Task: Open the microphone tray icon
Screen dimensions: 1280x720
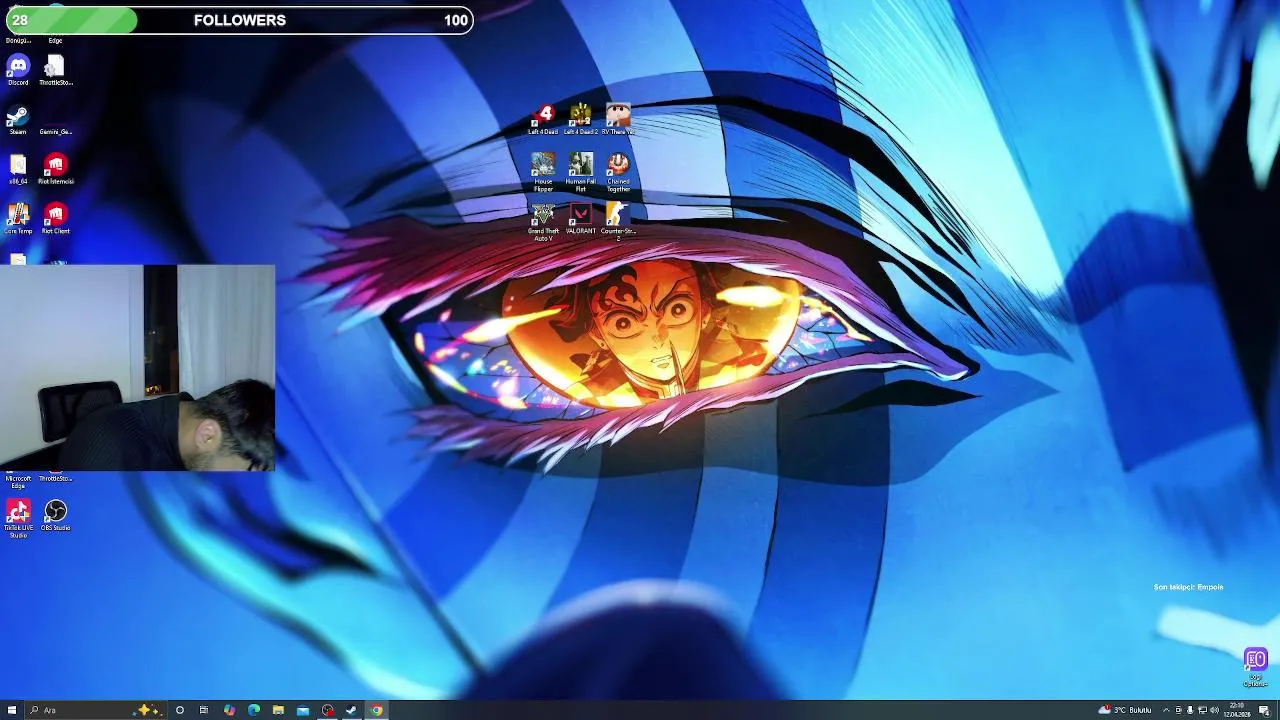Action: [x=1190, y=710]
